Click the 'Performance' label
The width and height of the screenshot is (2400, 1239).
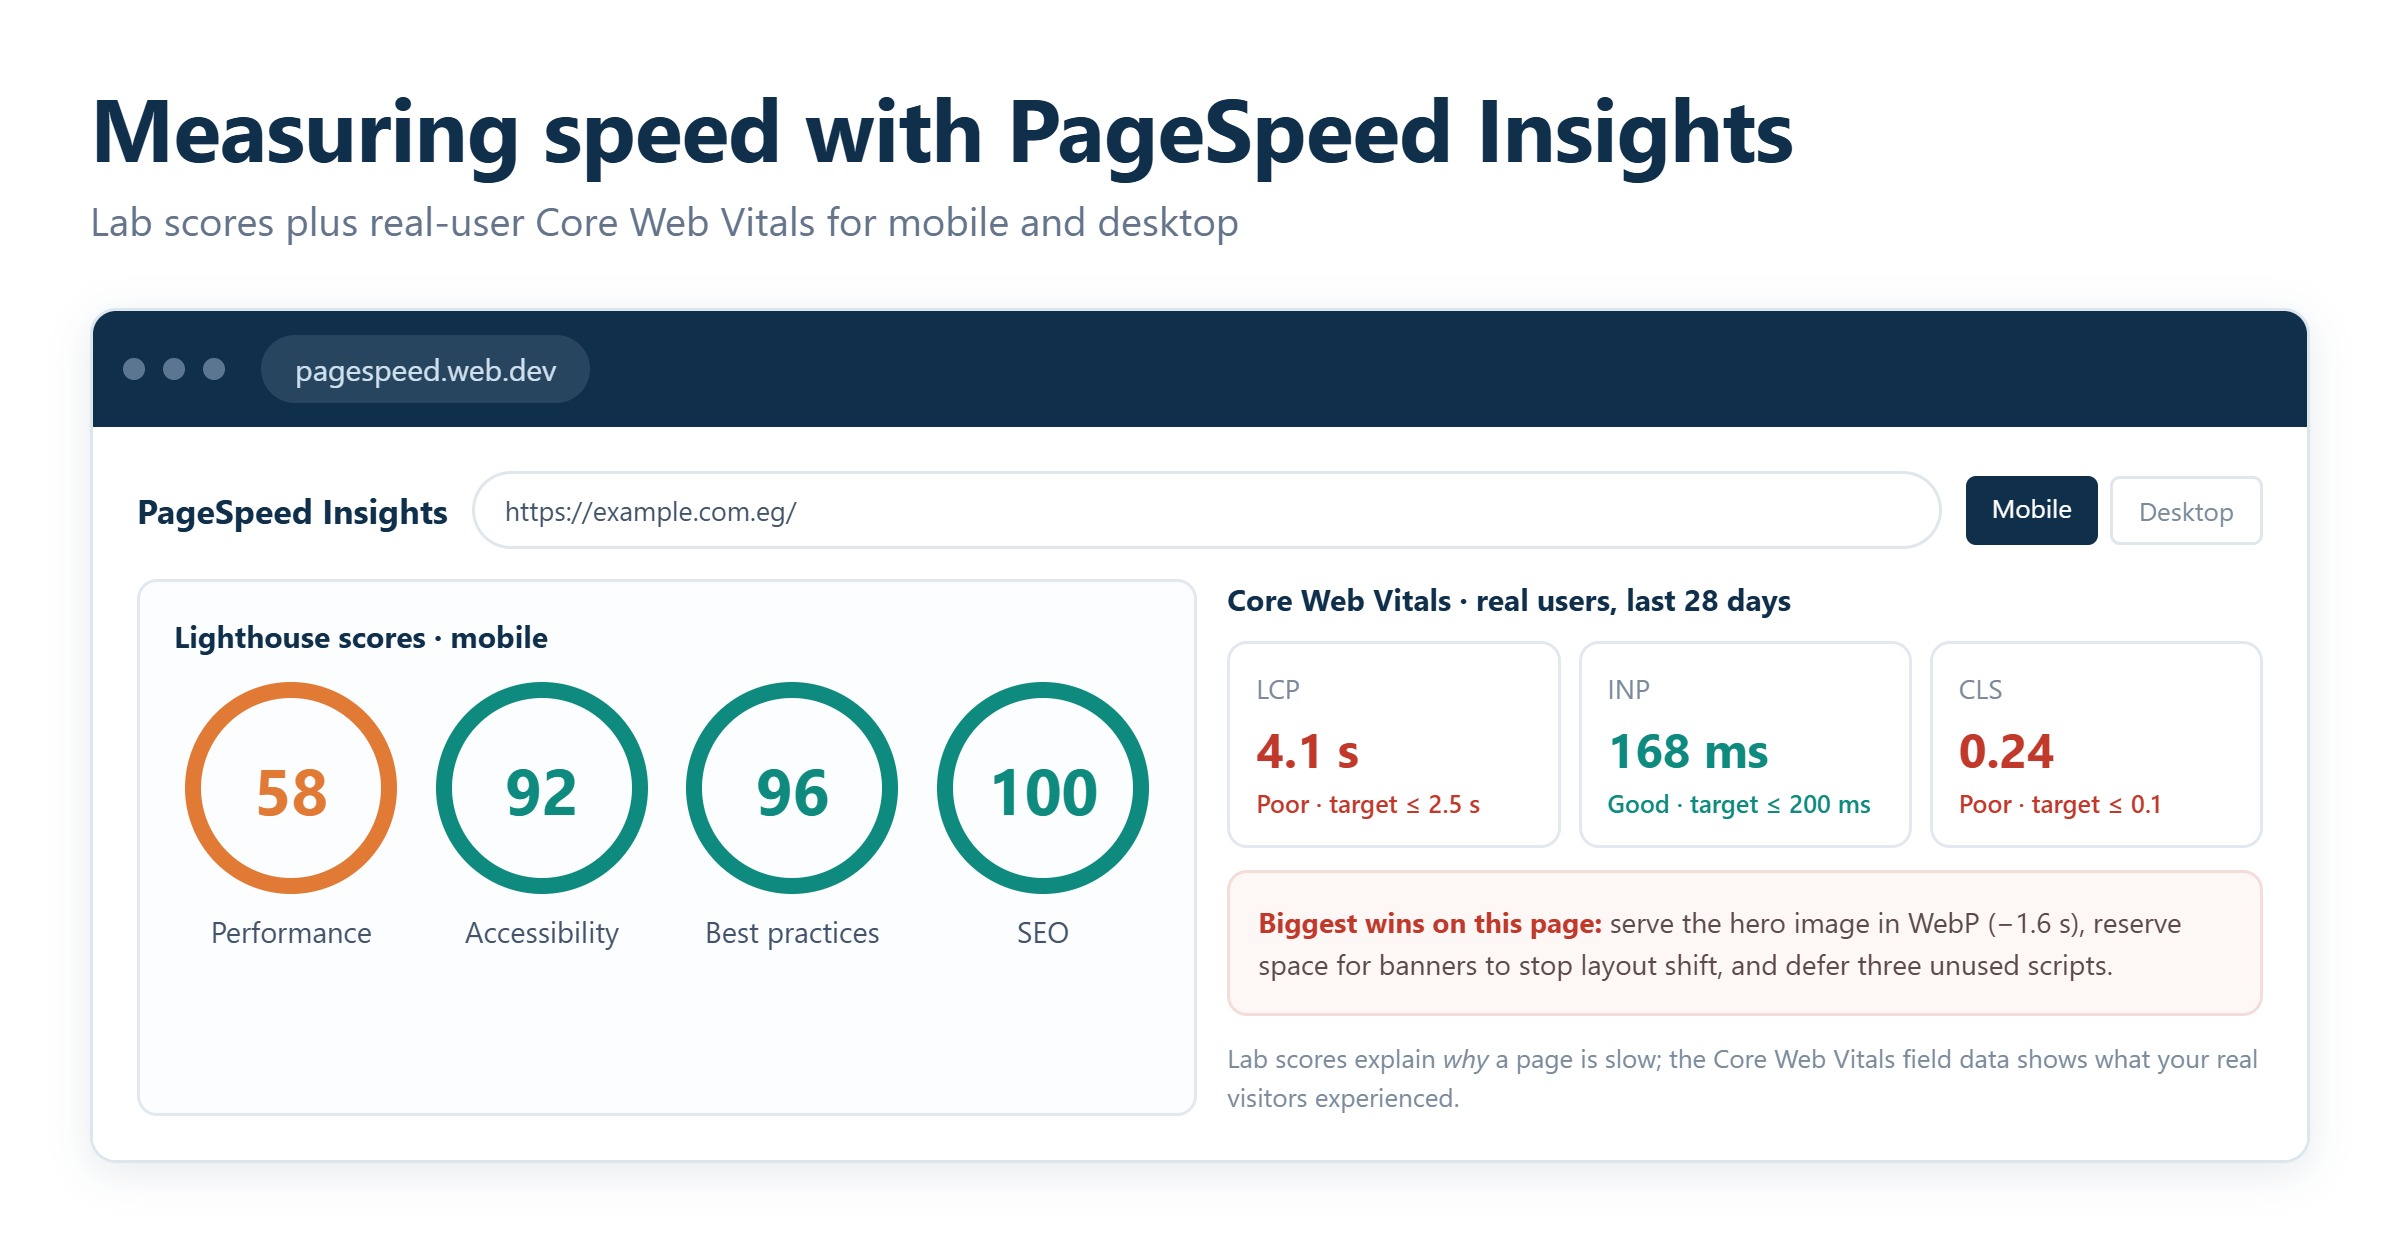pos(291,933)
